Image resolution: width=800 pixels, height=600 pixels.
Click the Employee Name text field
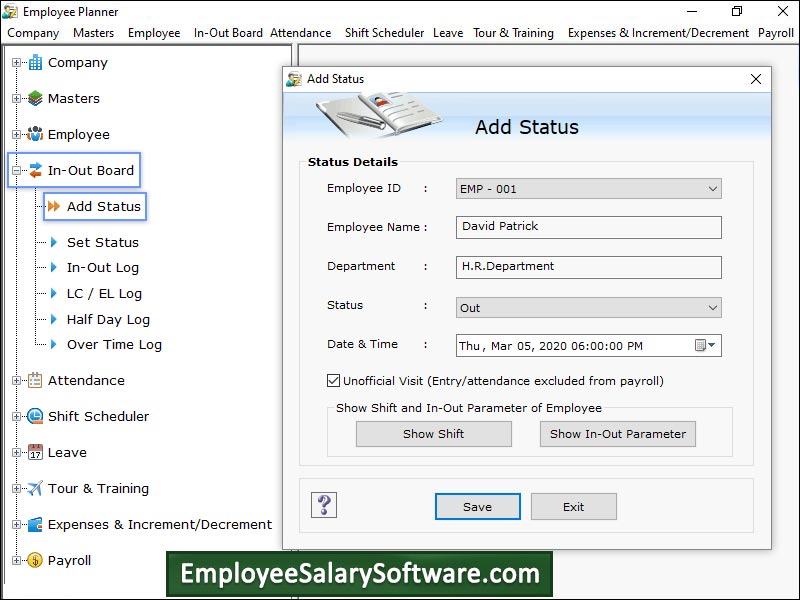click(x=588, y=227)
